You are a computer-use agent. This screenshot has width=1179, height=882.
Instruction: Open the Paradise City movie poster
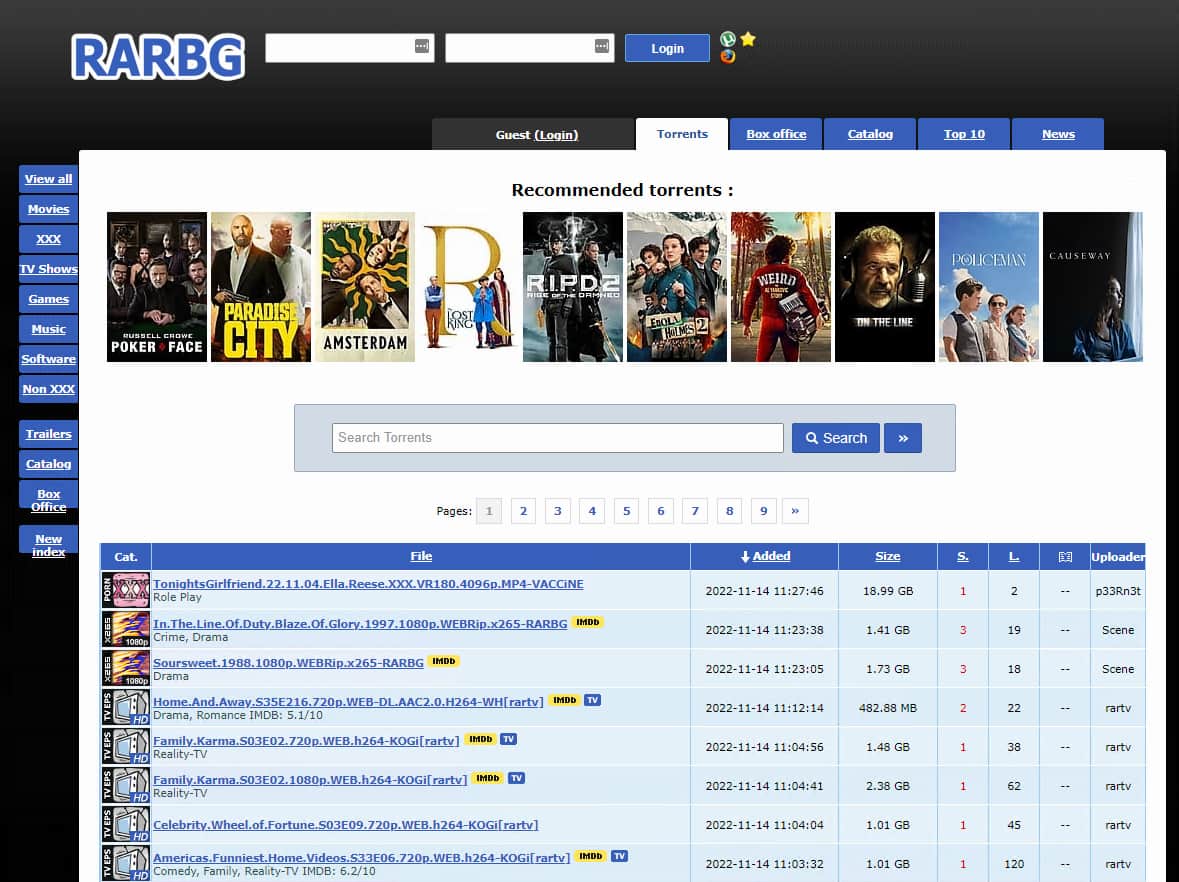pos(260,286)
